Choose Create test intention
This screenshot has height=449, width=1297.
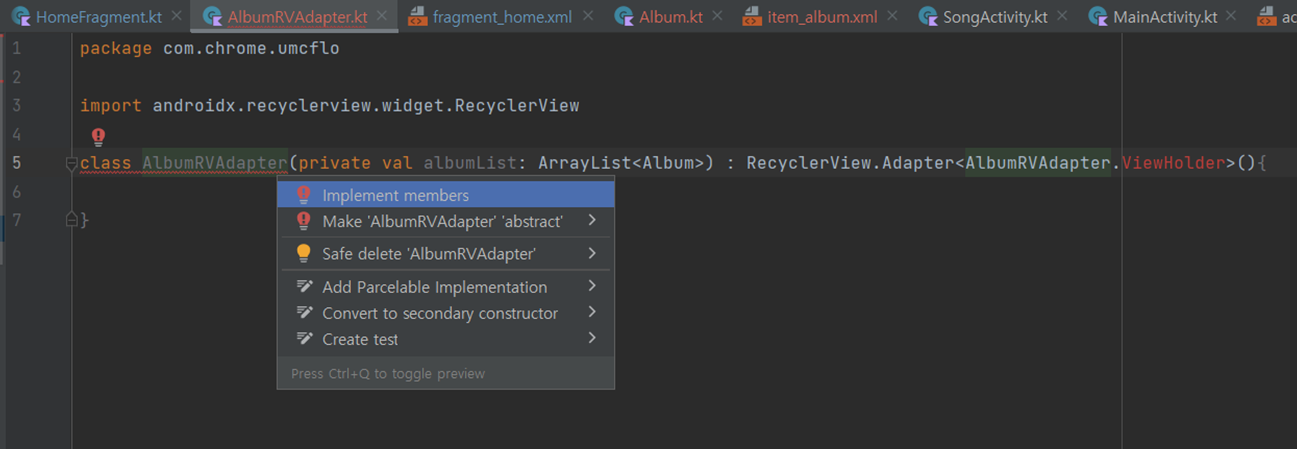click(446, 339)
